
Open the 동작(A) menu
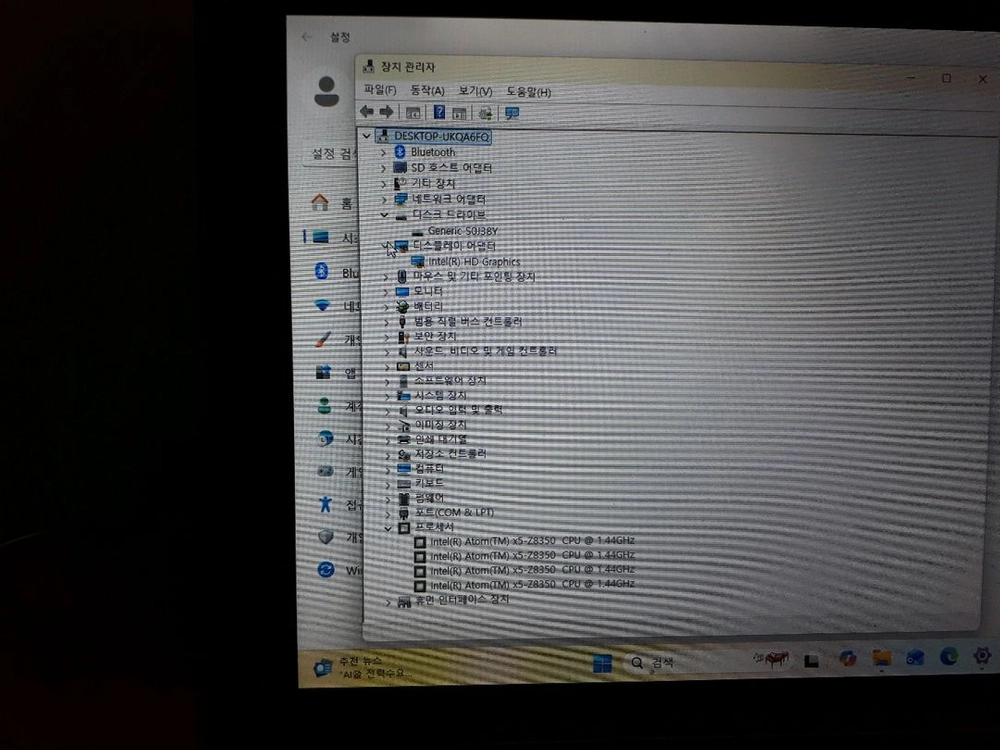427,91
